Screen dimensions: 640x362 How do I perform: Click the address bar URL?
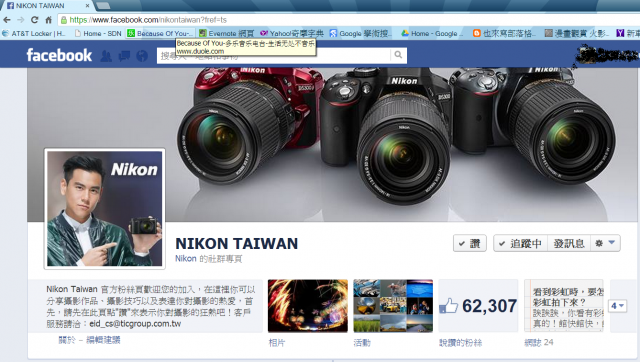(x=148, y=20)
